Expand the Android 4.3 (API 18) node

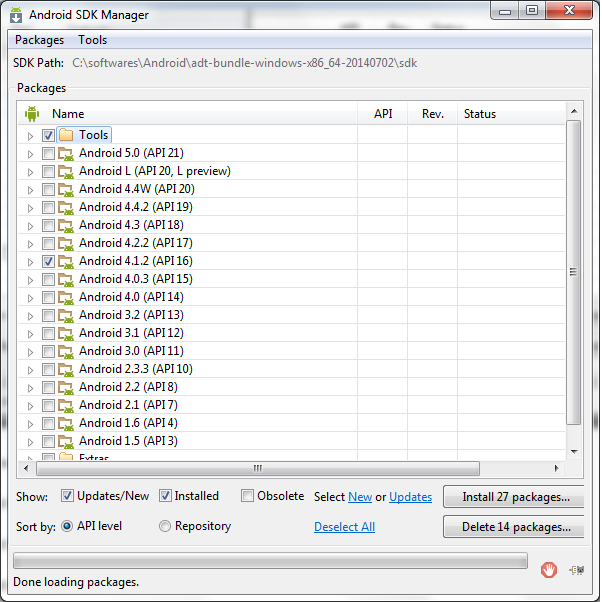30,226
